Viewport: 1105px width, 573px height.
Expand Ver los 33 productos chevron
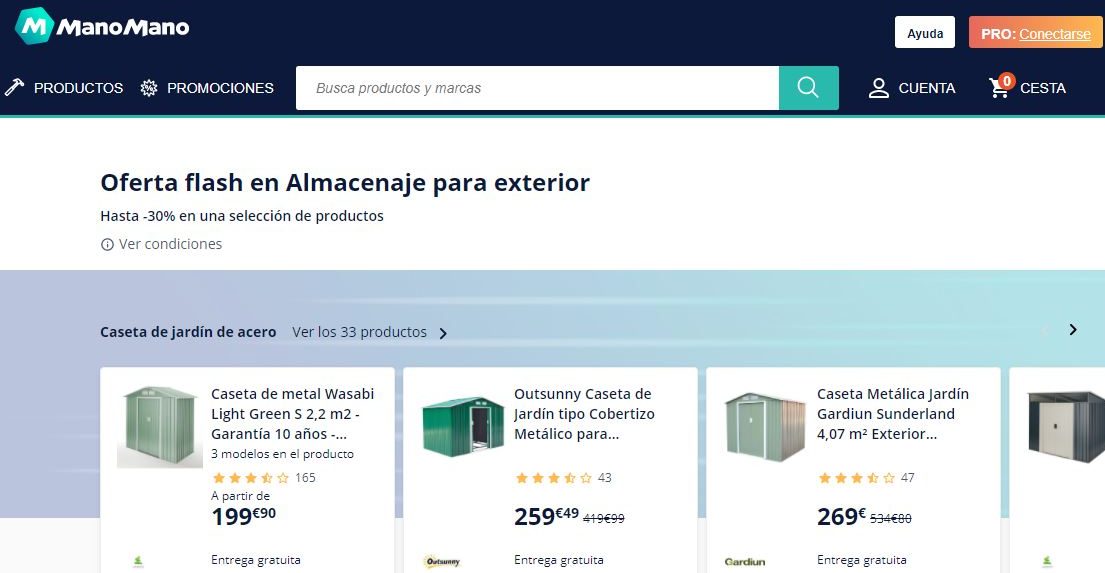point(444,333)
